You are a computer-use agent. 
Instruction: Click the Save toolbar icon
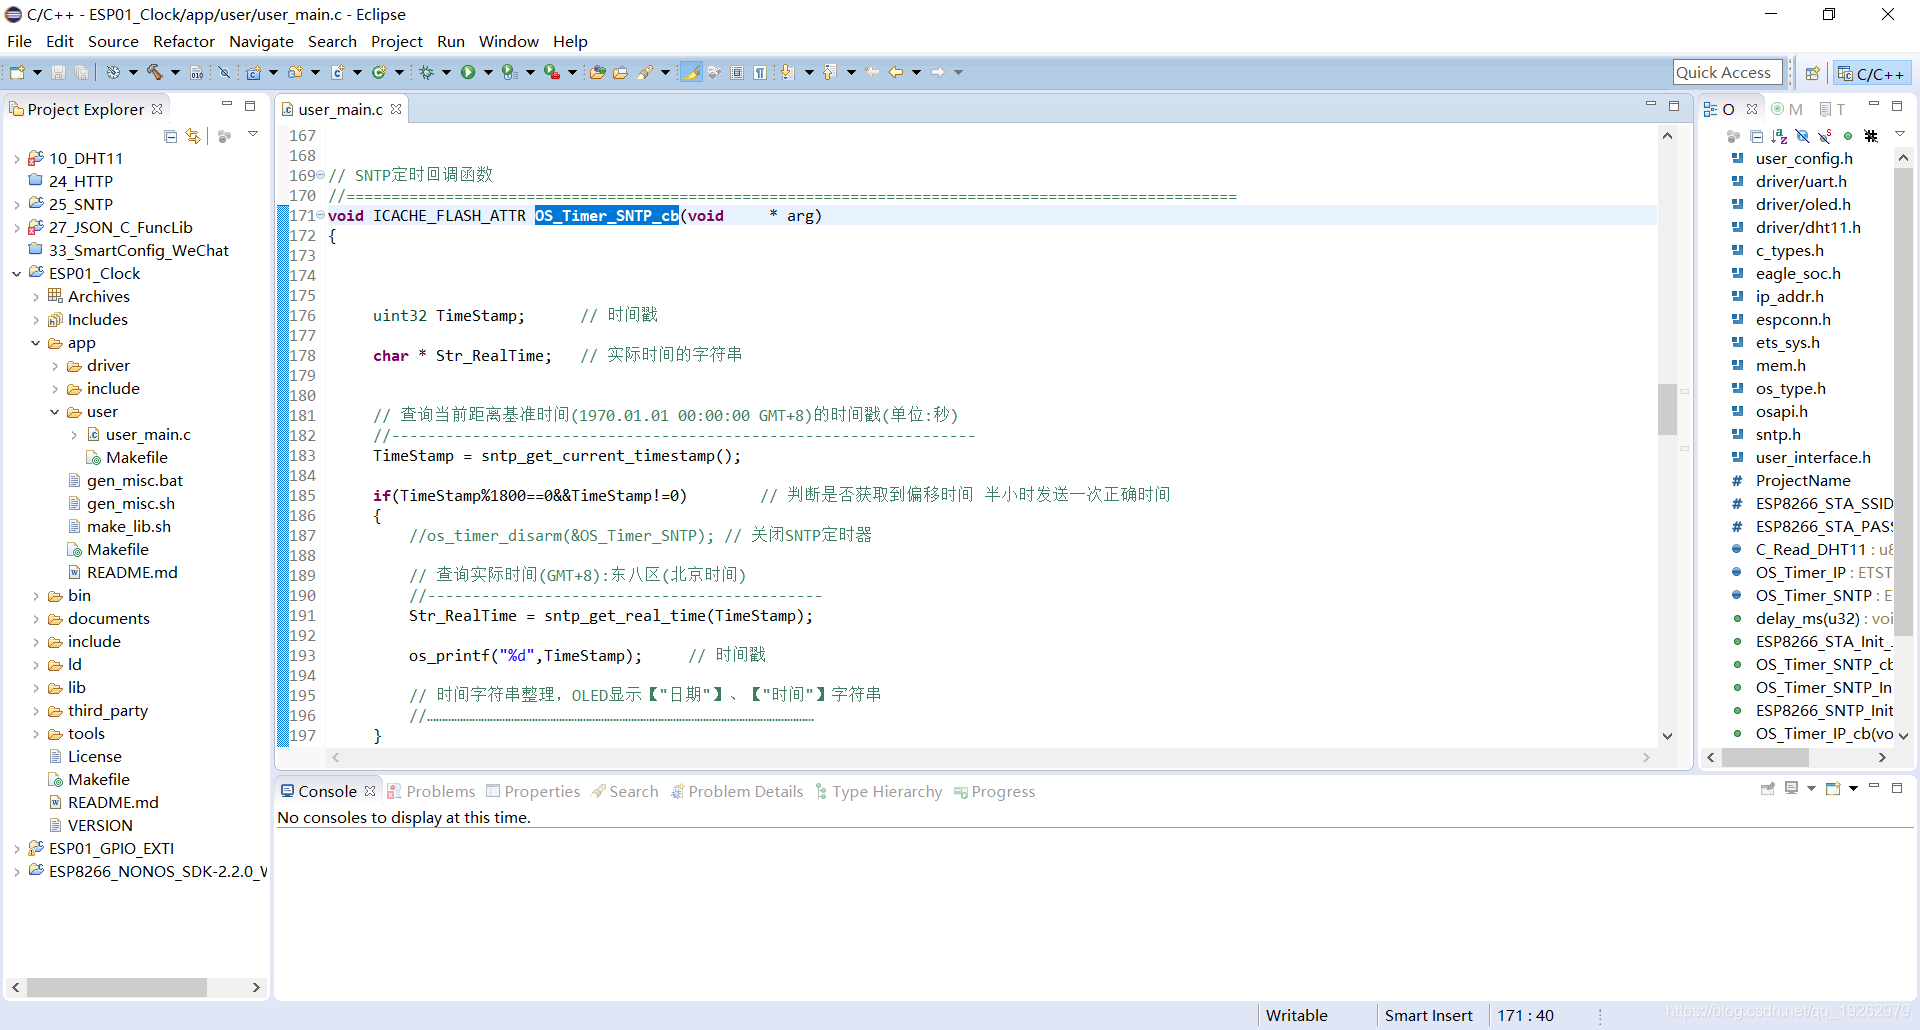[58, 72]
